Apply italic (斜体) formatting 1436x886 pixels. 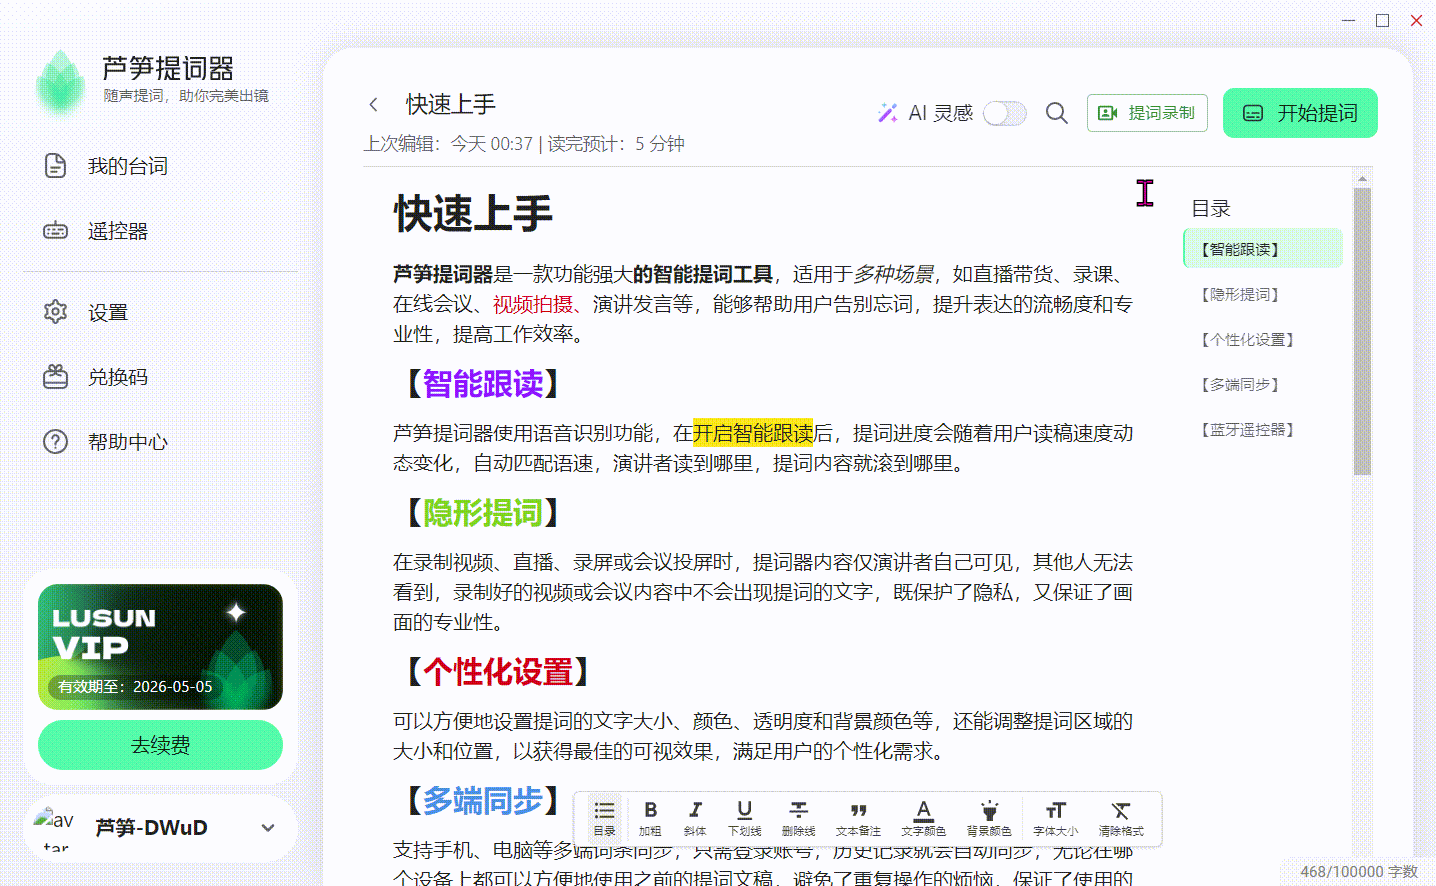coord(695,817)
